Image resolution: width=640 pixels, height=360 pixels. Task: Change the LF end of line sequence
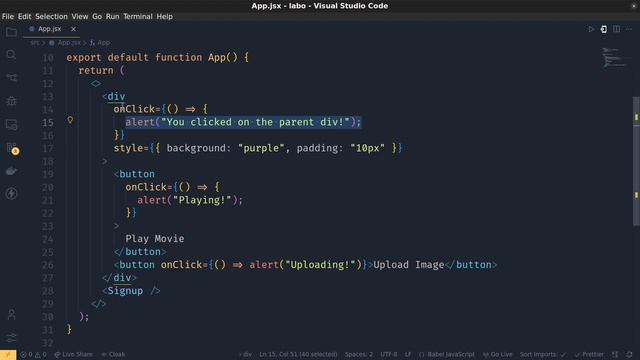[x=408, y=355]
